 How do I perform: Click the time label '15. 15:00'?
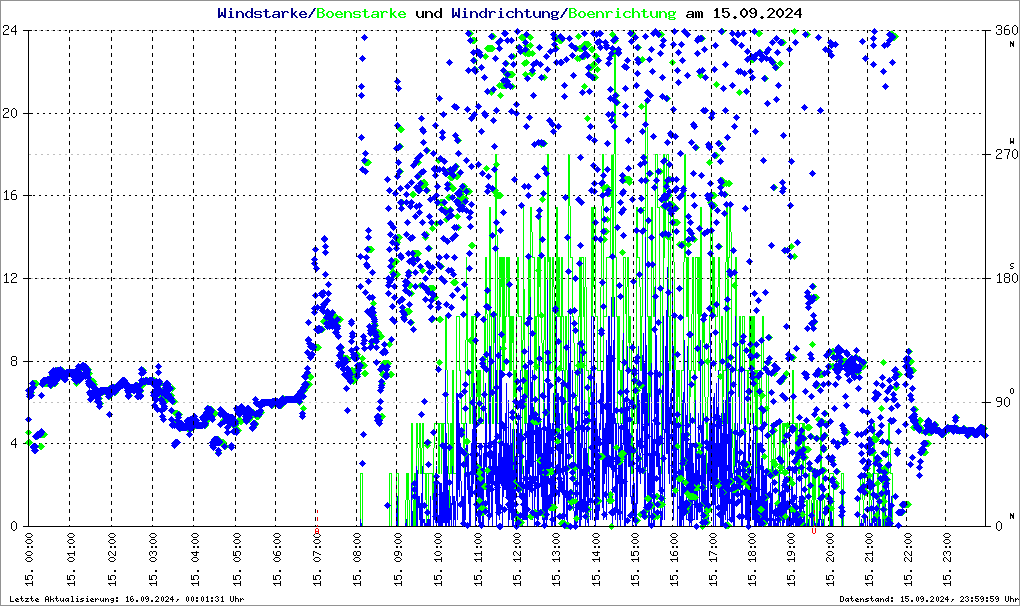634,559
